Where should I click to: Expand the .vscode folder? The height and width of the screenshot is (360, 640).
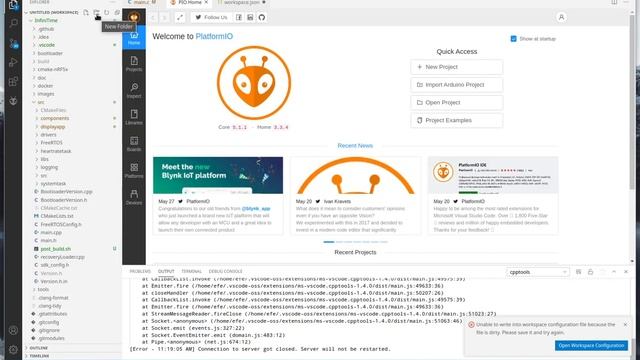[47, 45]
